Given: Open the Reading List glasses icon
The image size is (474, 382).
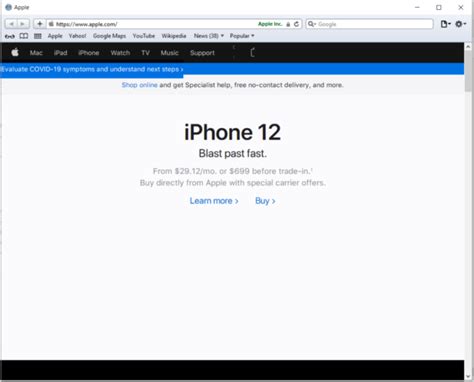Looking at the screenshot, I should click(x=10, y=36).
